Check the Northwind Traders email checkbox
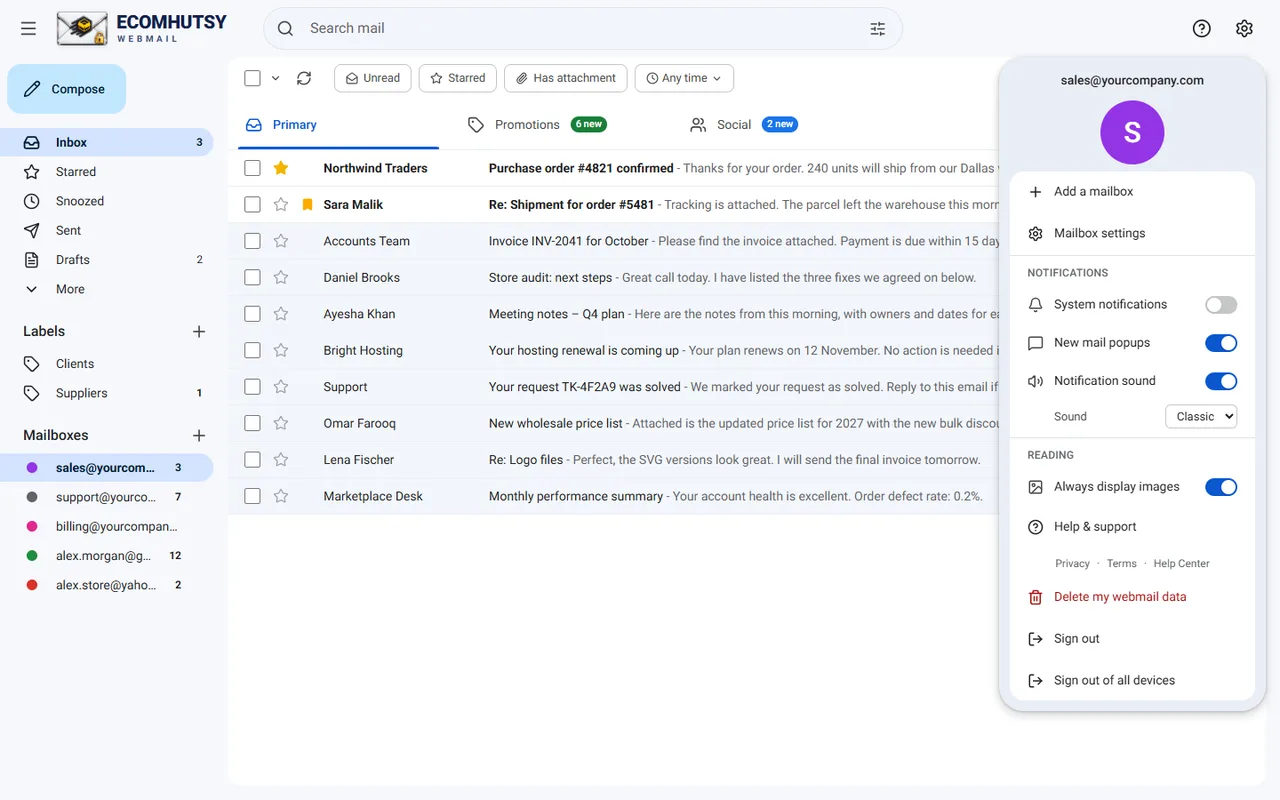Screen dimensions: 1280x800 [252, 168]
